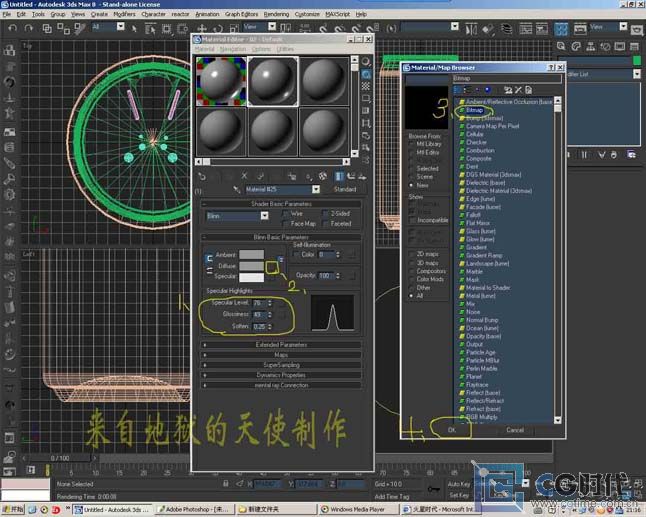Click ambient-diffuse color lock icon
Viewport: 646px width, 517px height.
(209, 259)
